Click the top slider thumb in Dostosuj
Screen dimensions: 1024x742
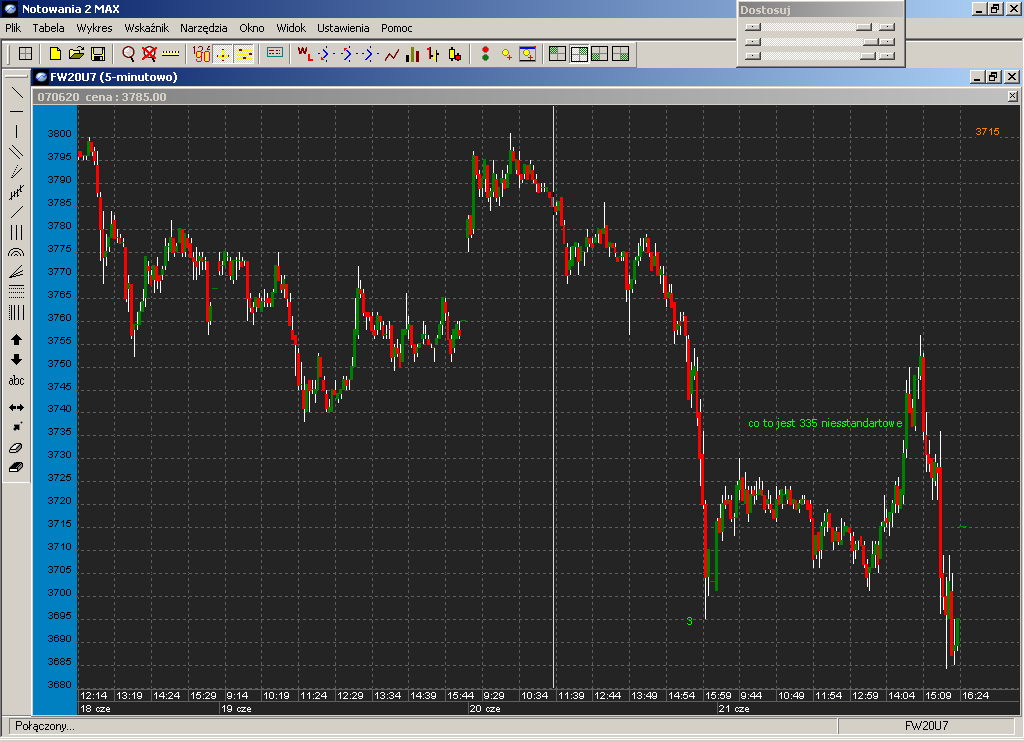[x=863, y=27]
